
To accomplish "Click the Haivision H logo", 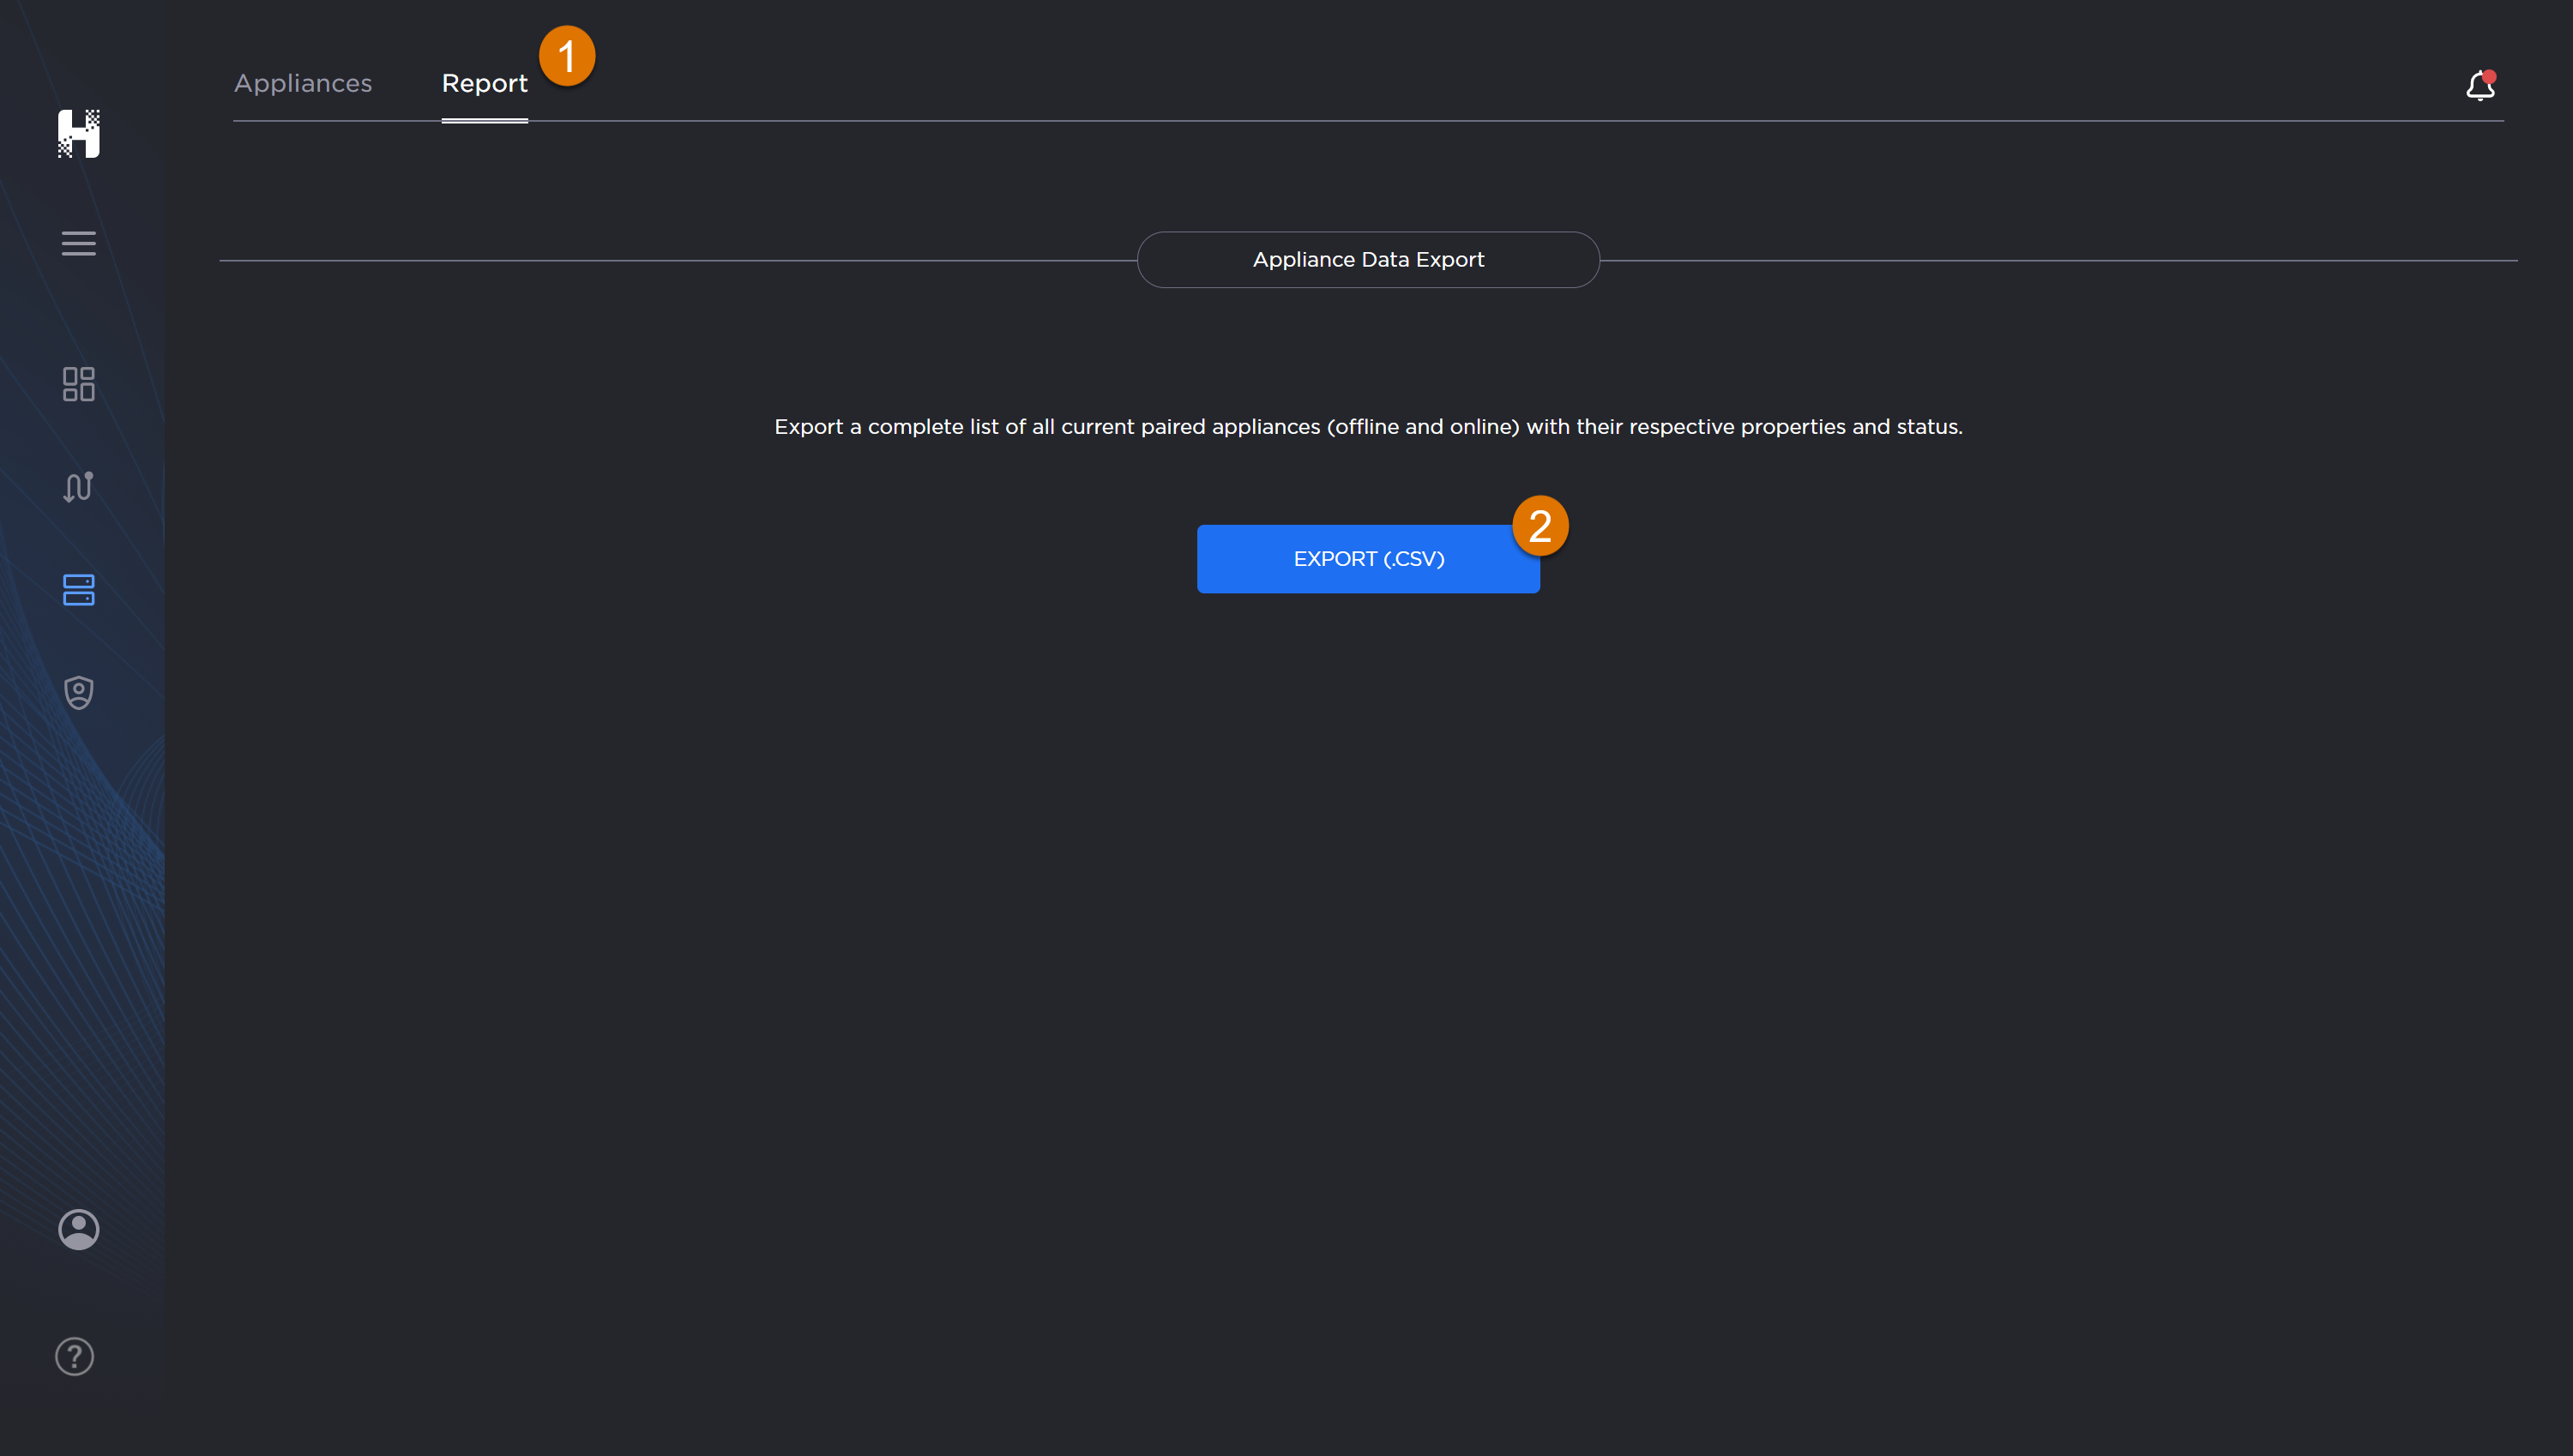I will pyautogui.click(x=78, y=133).
